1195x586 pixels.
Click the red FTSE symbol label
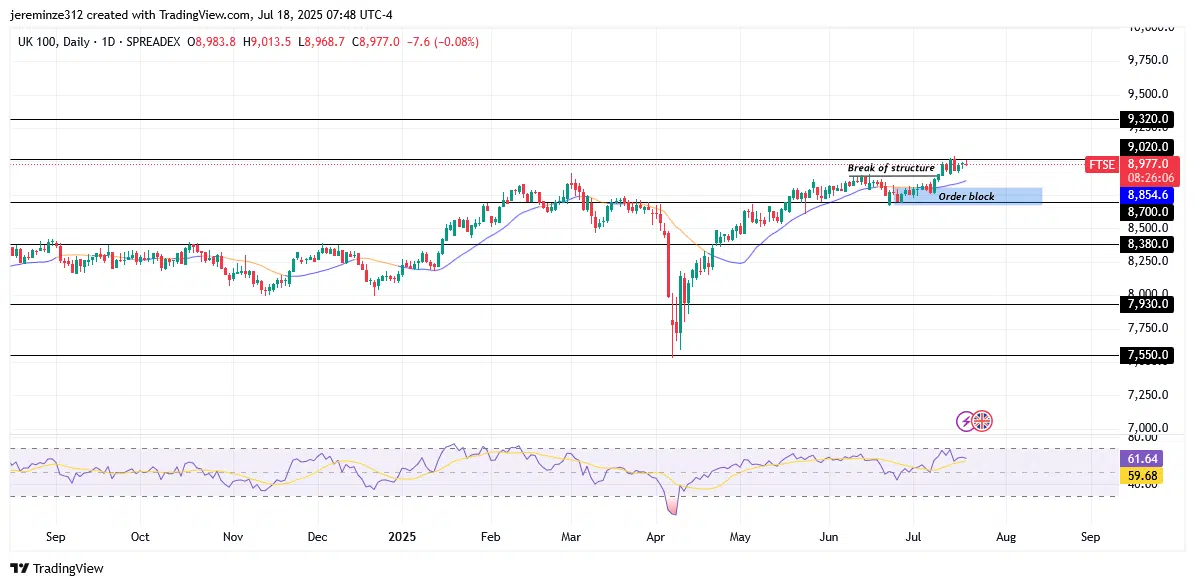1101,164
